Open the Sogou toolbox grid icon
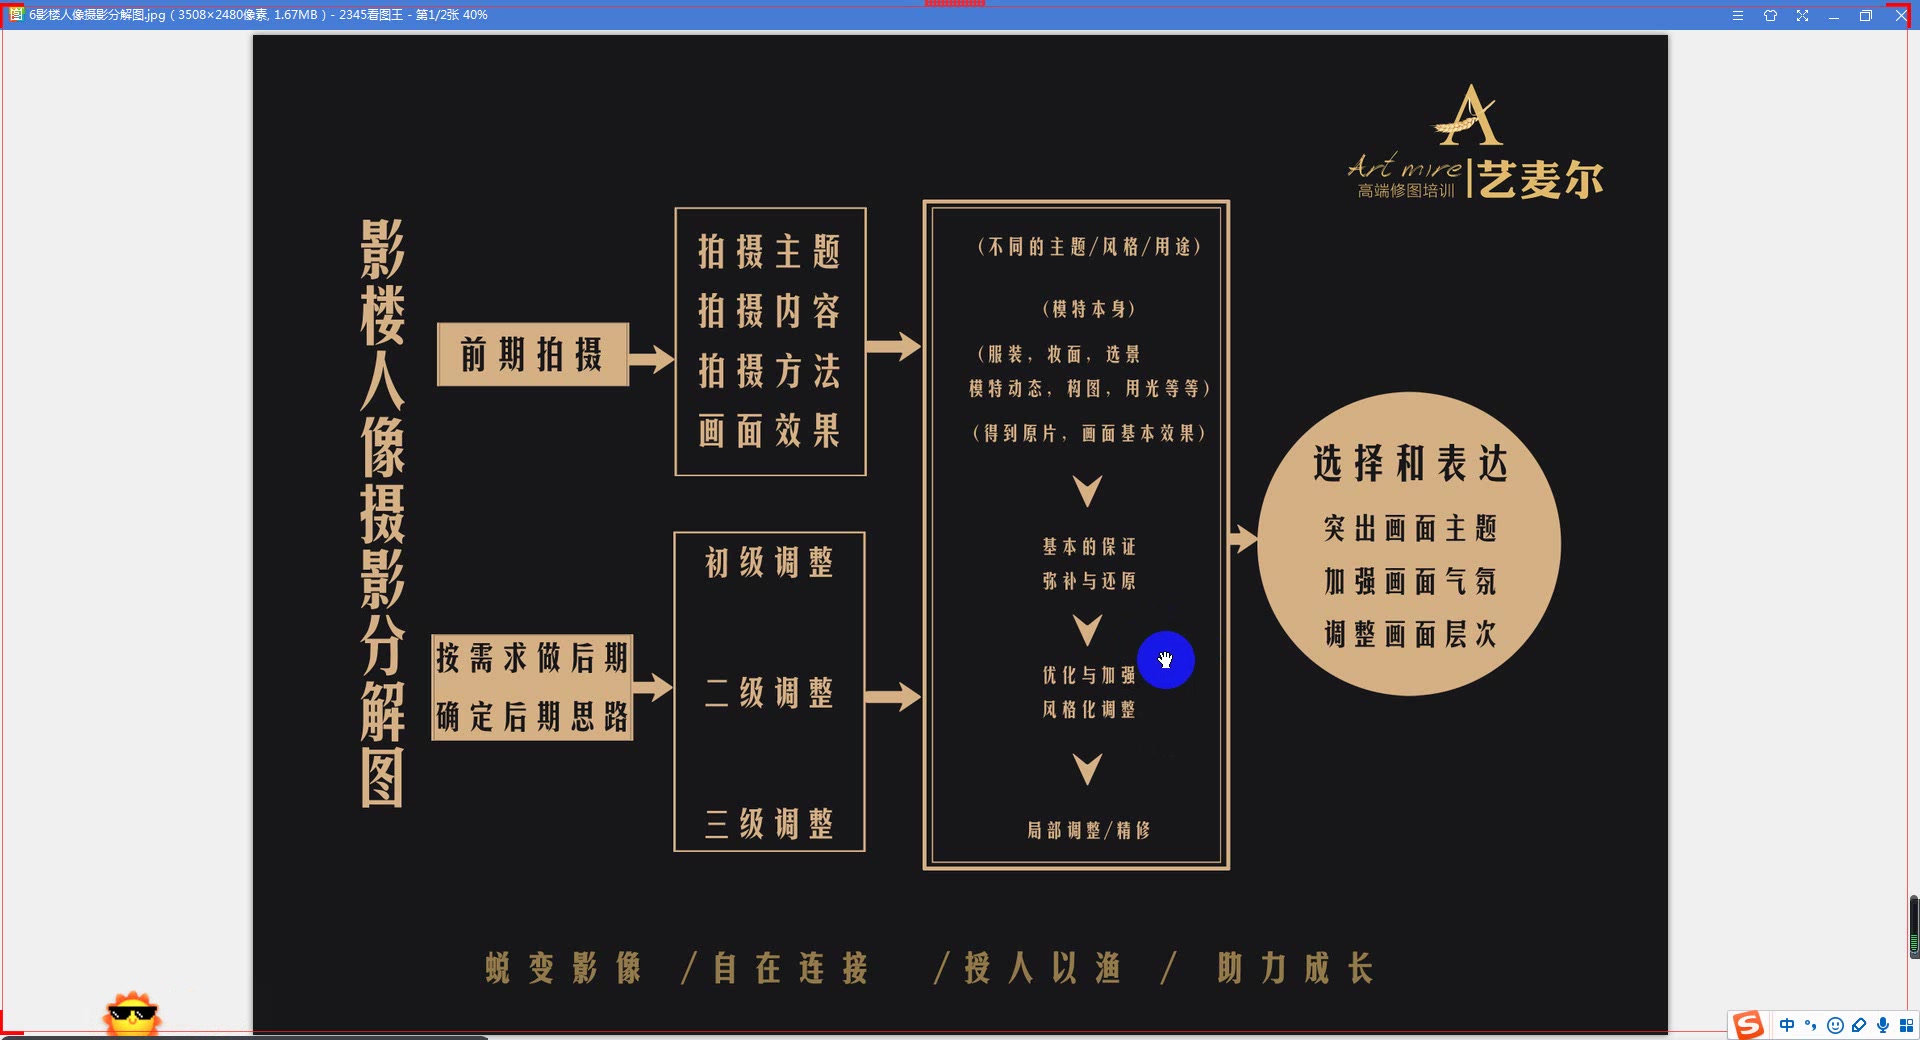Image resolution: width=1920 pixels, height=1040 pixels. tap(1907, 1025)
